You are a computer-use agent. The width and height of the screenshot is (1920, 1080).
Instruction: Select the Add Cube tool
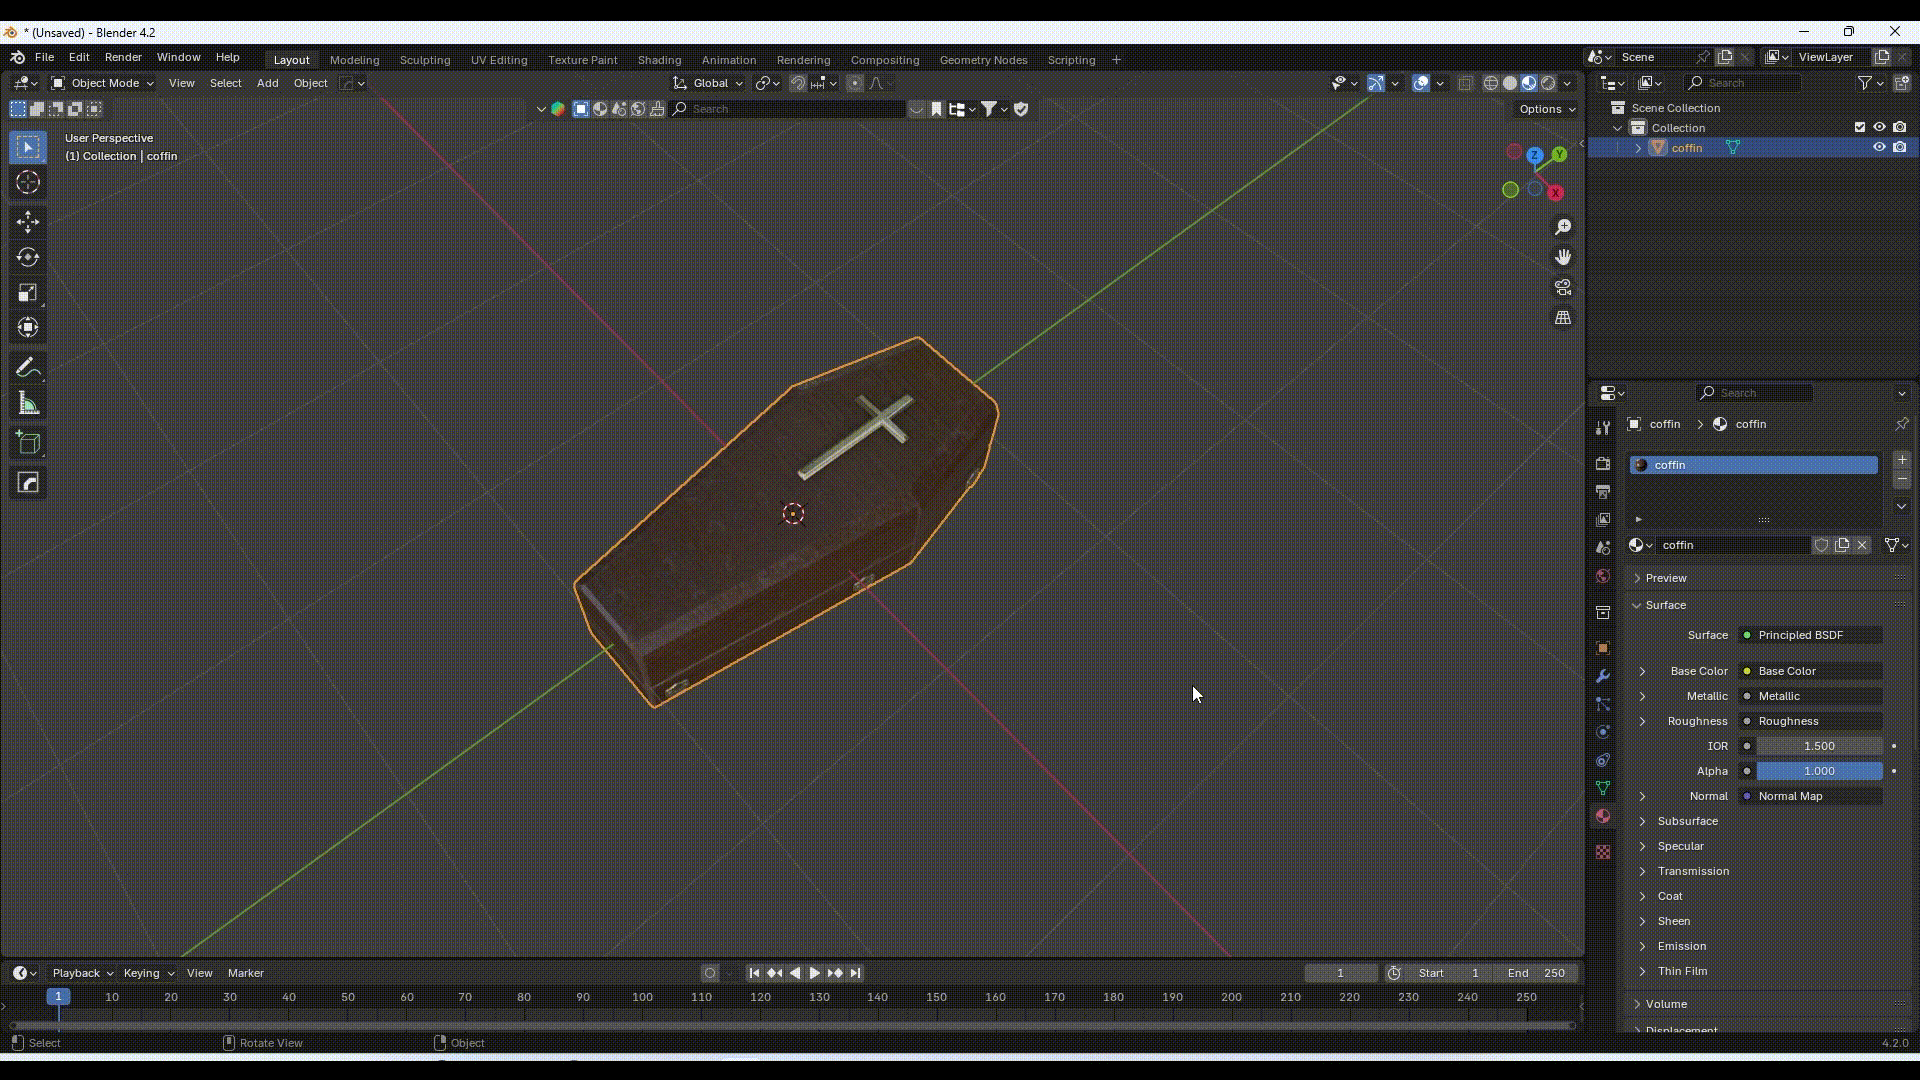(28, 443)
